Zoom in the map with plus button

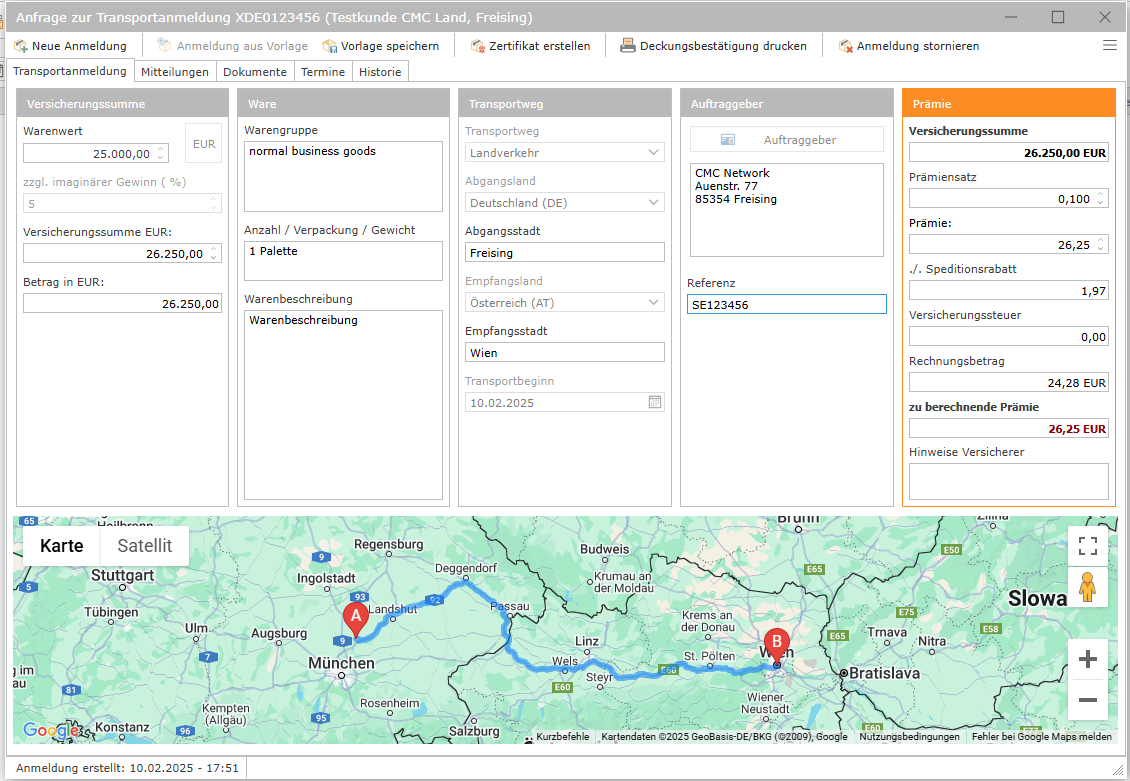1087,660
